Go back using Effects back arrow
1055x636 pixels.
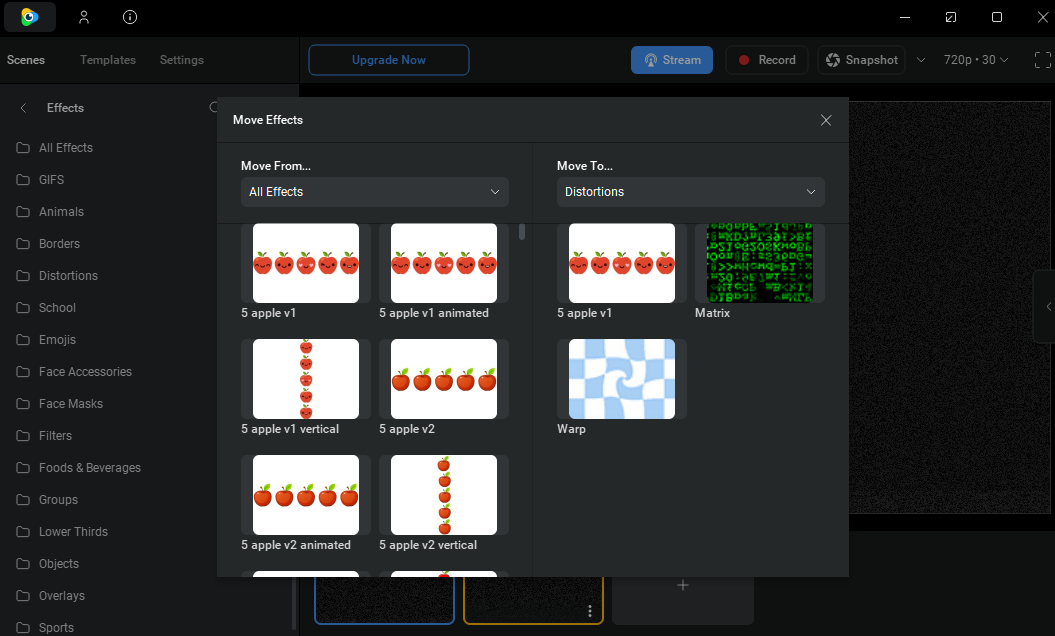coord(23,108)
